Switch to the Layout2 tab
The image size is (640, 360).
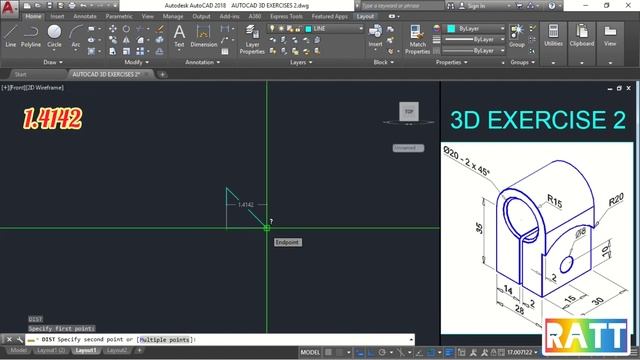117,350
